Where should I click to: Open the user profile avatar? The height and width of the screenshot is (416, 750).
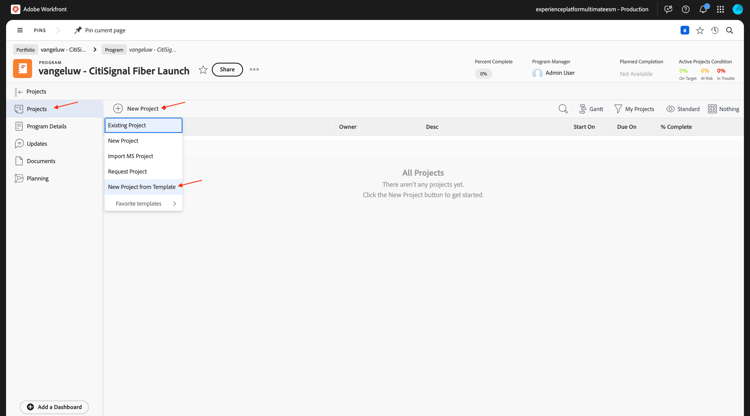(738, 9)
